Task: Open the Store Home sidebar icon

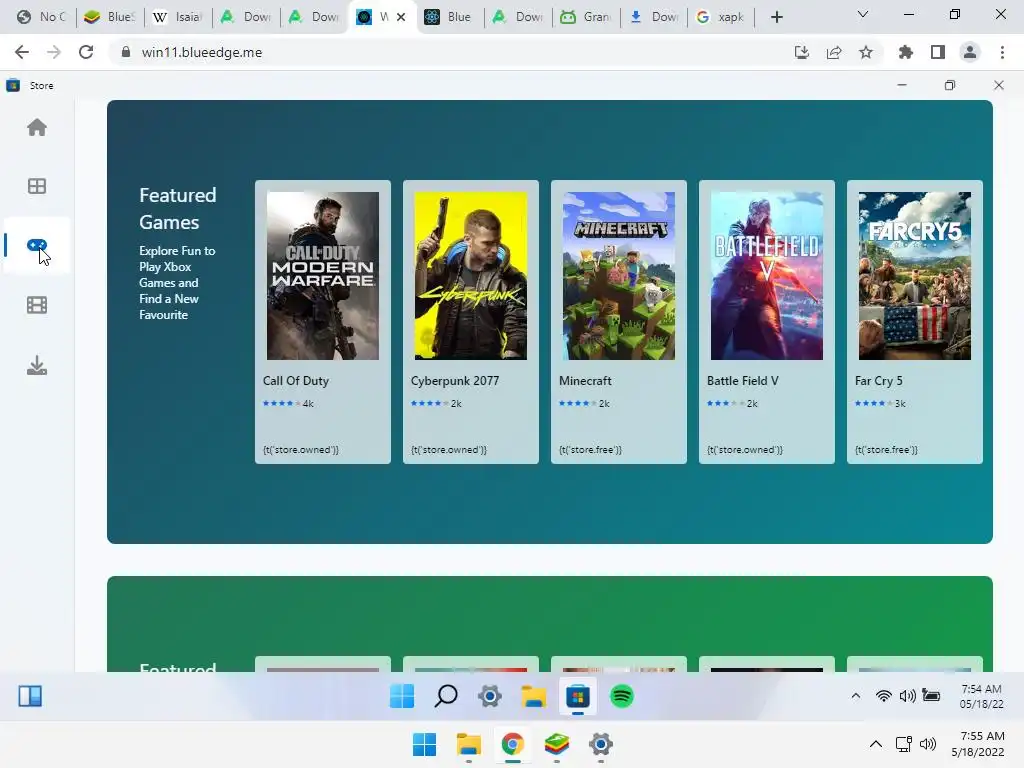Action: coord(37,127)
